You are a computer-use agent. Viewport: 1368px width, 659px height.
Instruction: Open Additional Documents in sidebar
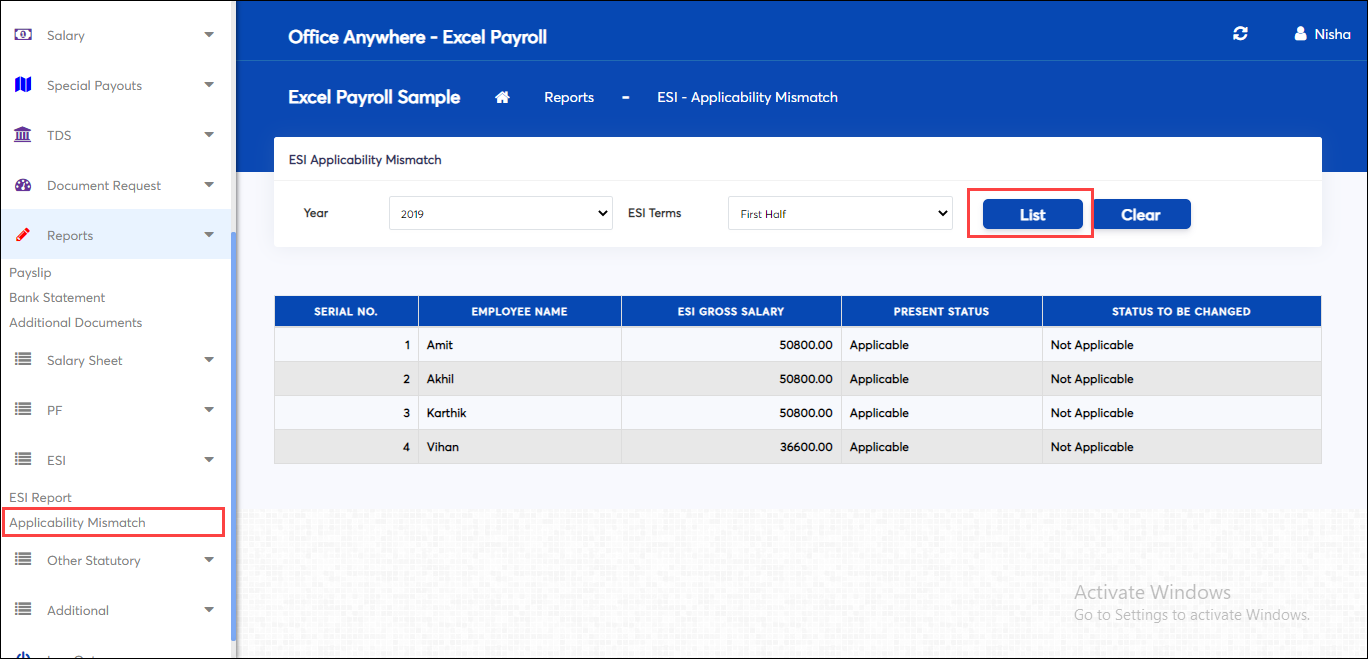(x=76, y=322)
